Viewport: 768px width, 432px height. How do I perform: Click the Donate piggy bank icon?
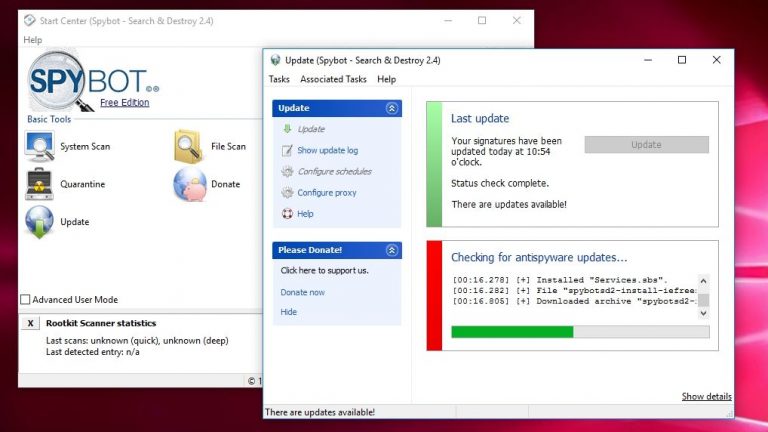190,184
